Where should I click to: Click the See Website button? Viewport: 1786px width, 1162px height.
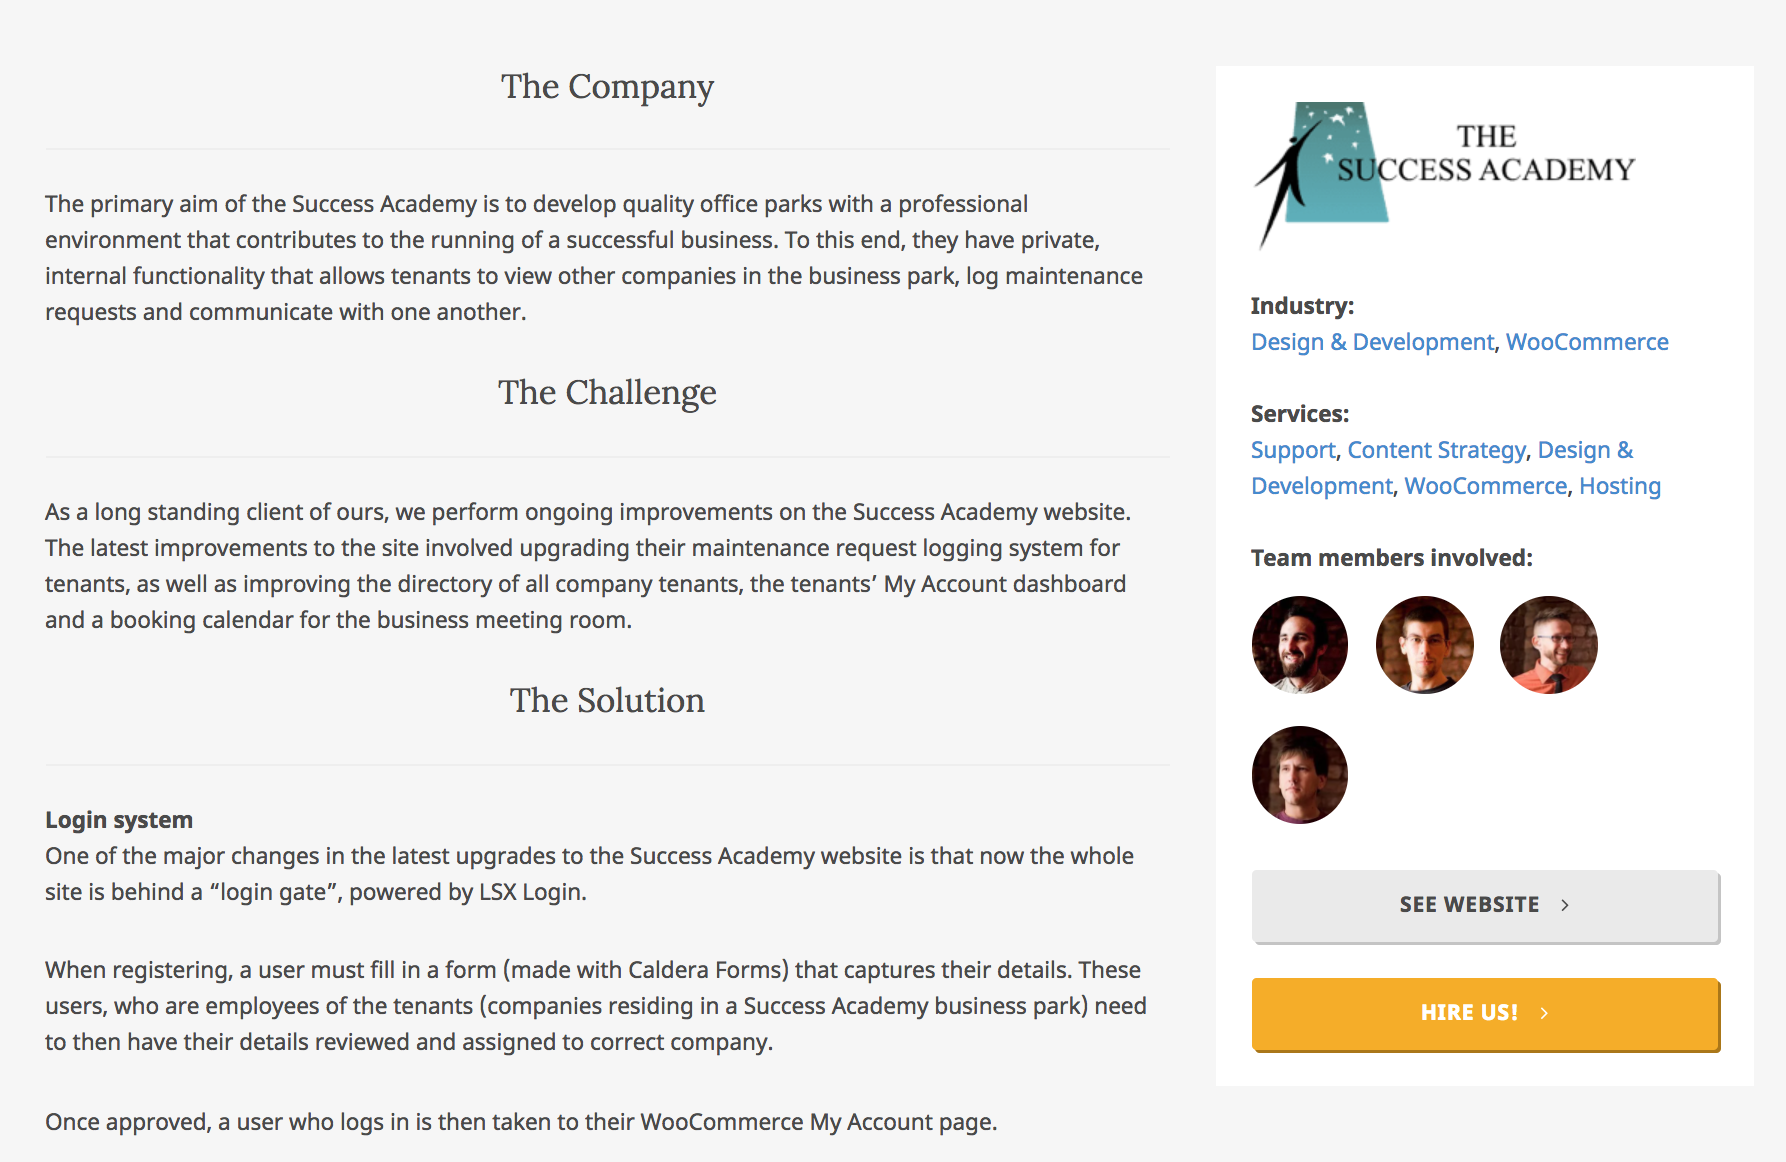point(1486,906)
